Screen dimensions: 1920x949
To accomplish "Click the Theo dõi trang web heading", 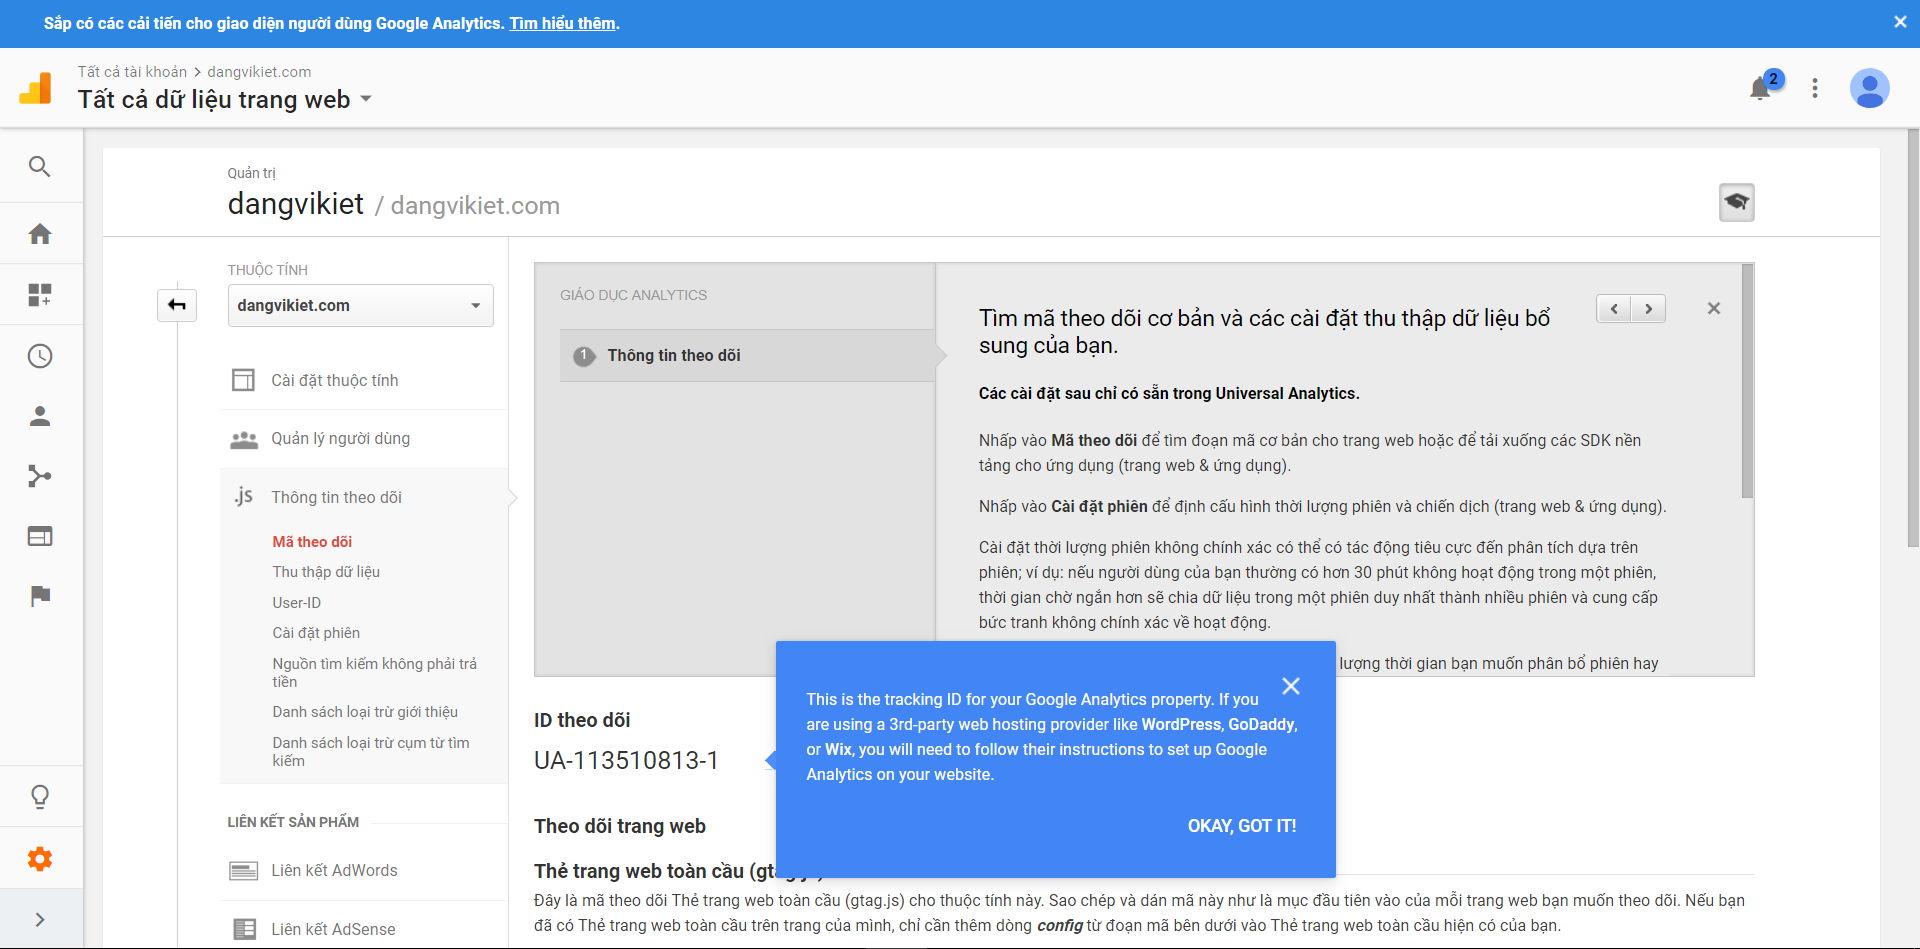I will [x=620, y=826].
